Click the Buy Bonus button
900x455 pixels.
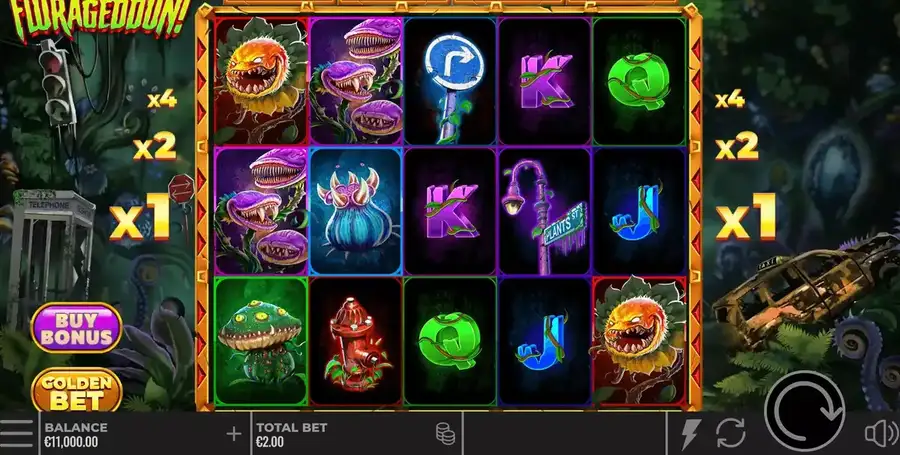76,328
